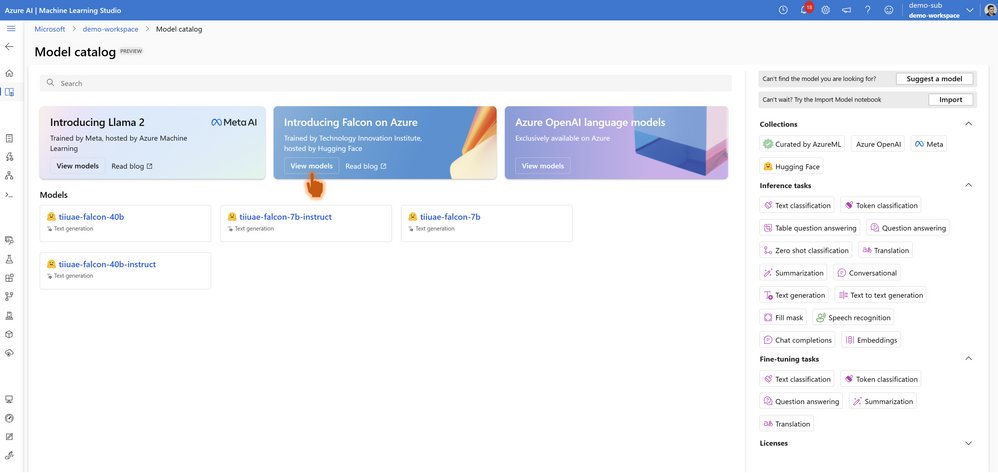Image resolution: width=998 pixels, height=473 pixels.
Task: Toggle Fill mask inference filter
Action: click(x=784, y=318)
